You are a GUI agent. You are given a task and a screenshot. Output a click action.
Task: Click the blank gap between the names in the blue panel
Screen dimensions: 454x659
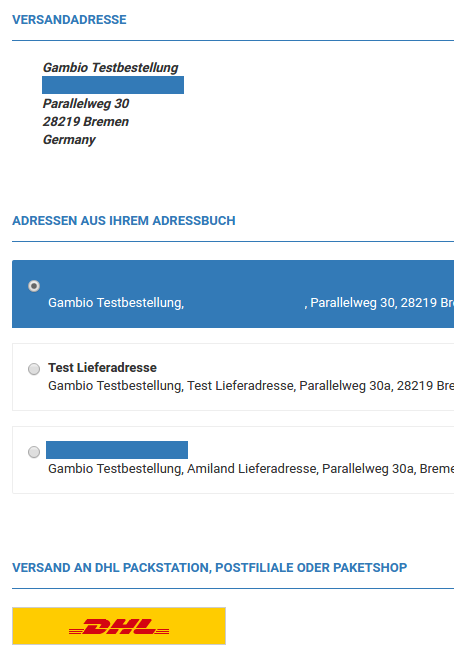(x=244, y=303)
